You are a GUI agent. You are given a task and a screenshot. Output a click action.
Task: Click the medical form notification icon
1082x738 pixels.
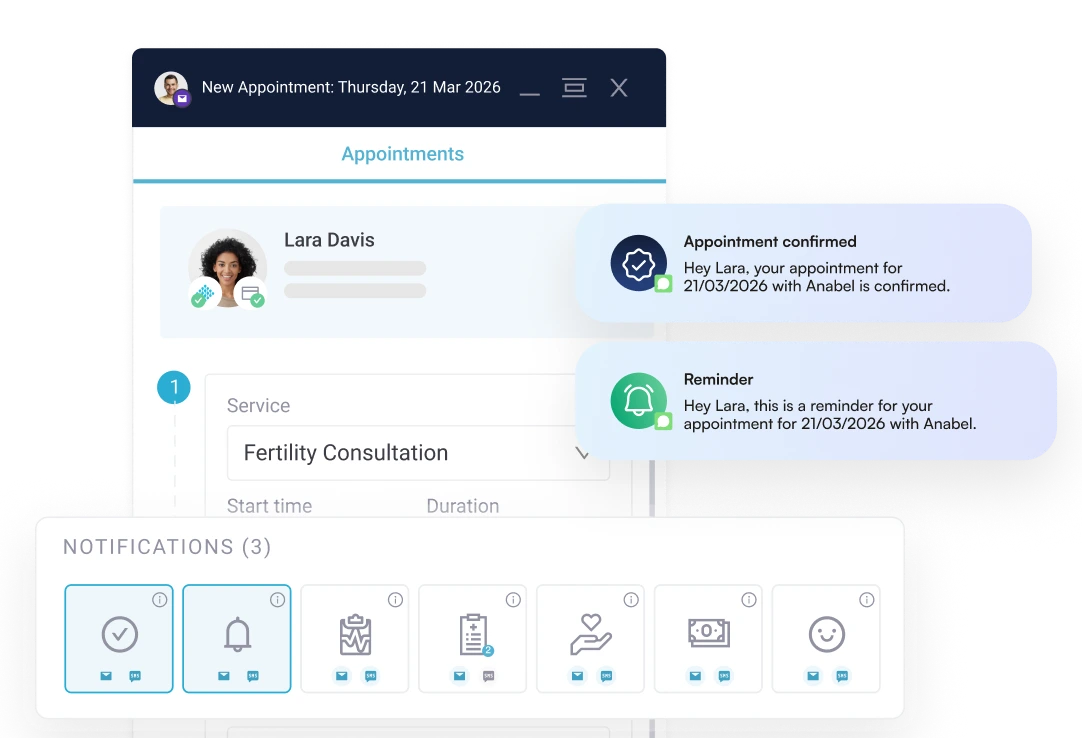pos(472,634)
